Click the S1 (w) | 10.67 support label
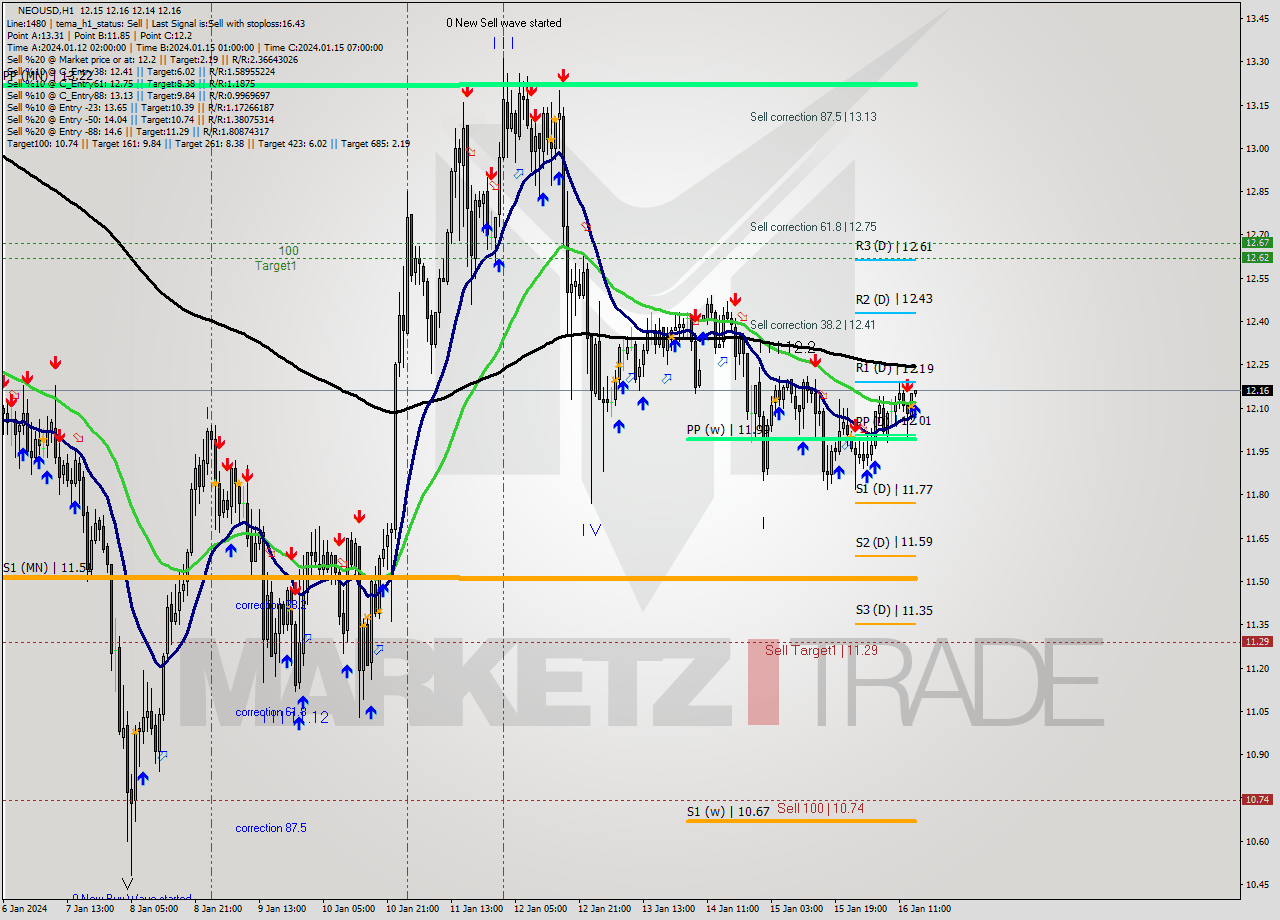The image size is (1280, 920). pos(728,812)
